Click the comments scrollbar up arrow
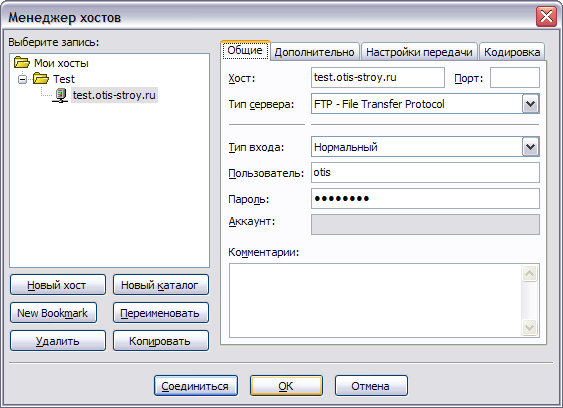Viewport: 563px width, 408px height. (x=530, y=274)
